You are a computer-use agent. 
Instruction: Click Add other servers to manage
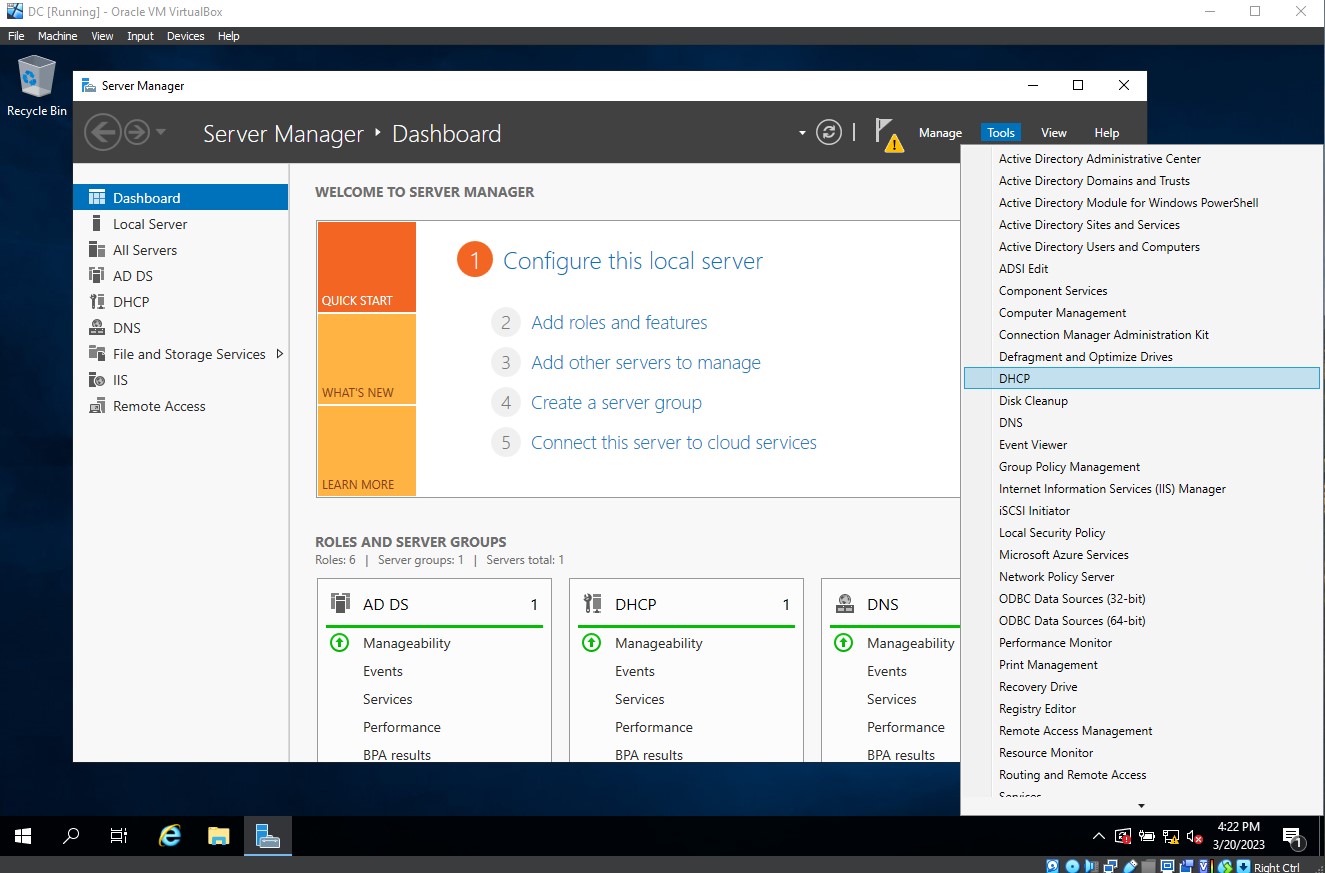pos(646,363)
